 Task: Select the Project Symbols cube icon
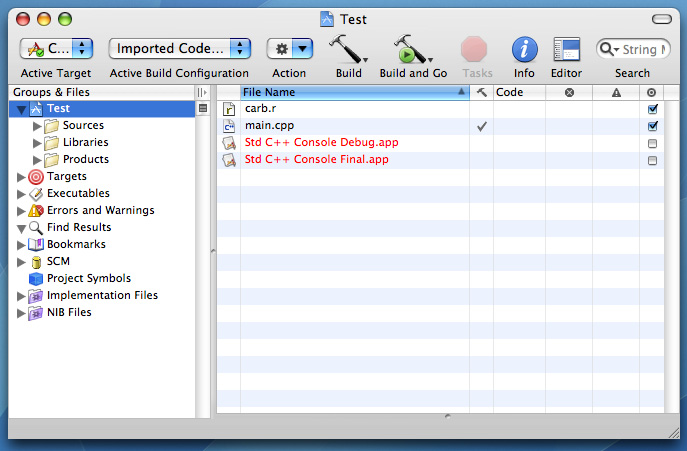tap(36, 279)
